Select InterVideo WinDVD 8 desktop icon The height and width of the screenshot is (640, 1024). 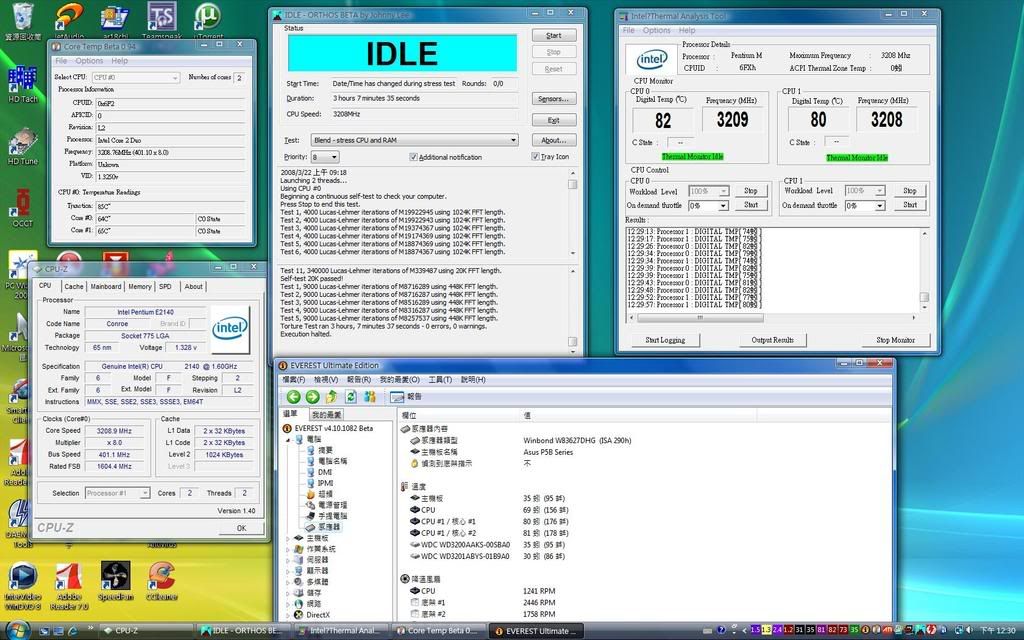(x=23, y=586)
